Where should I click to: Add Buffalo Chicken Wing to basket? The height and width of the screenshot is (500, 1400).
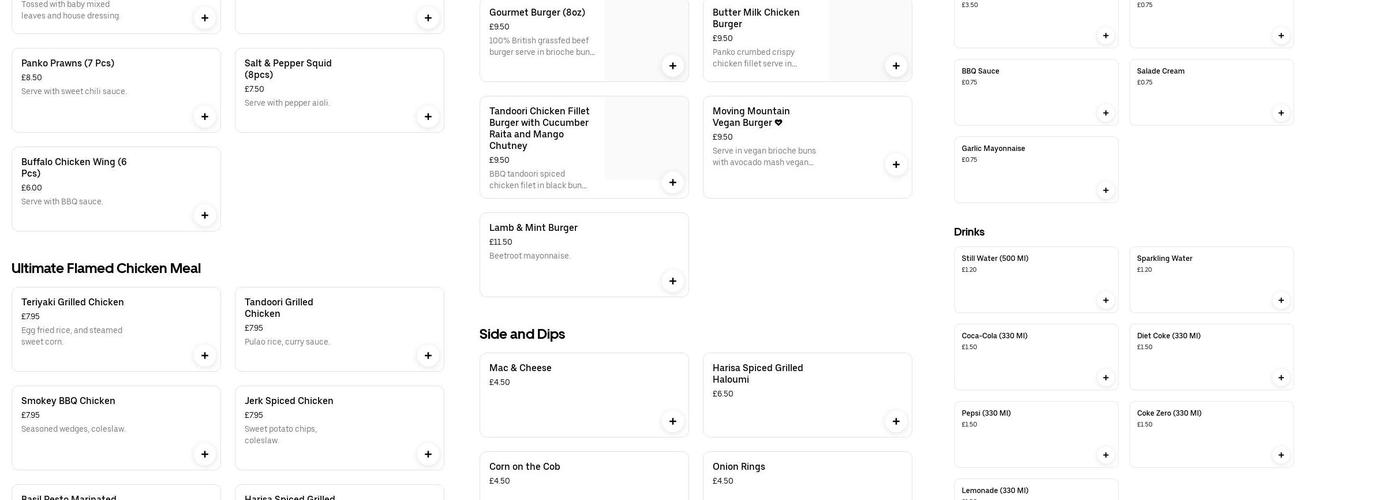[x=205, y=216]
